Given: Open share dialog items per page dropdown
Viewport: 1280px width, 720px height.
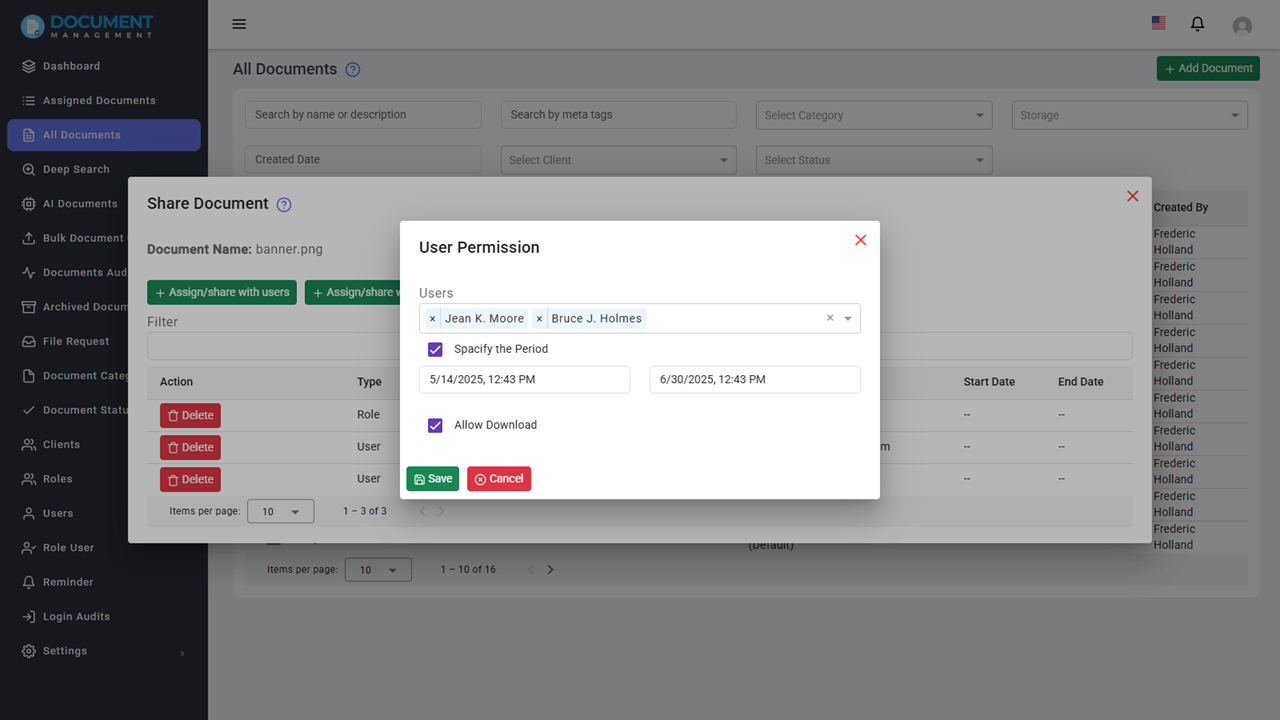Looking at the screenshot, I should (x=280, y=511).
